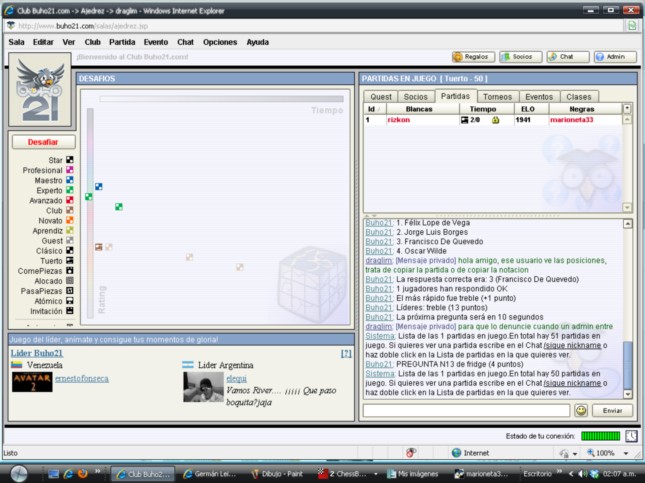Switch to the Quest tab
Image resolution: width=645 pixels, height=483 pixels.
pos(381,97)
